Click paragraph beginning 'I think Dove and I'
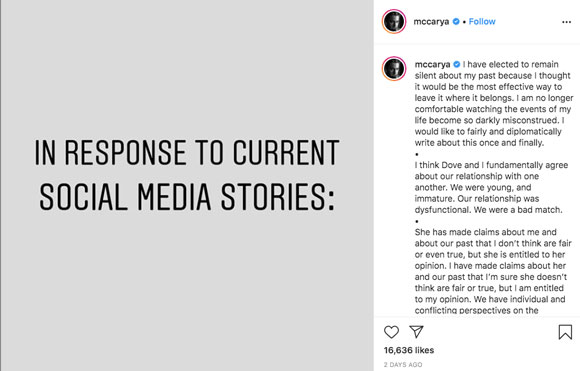The width and height of the screenshot is (580, 371). coord(491,187)
